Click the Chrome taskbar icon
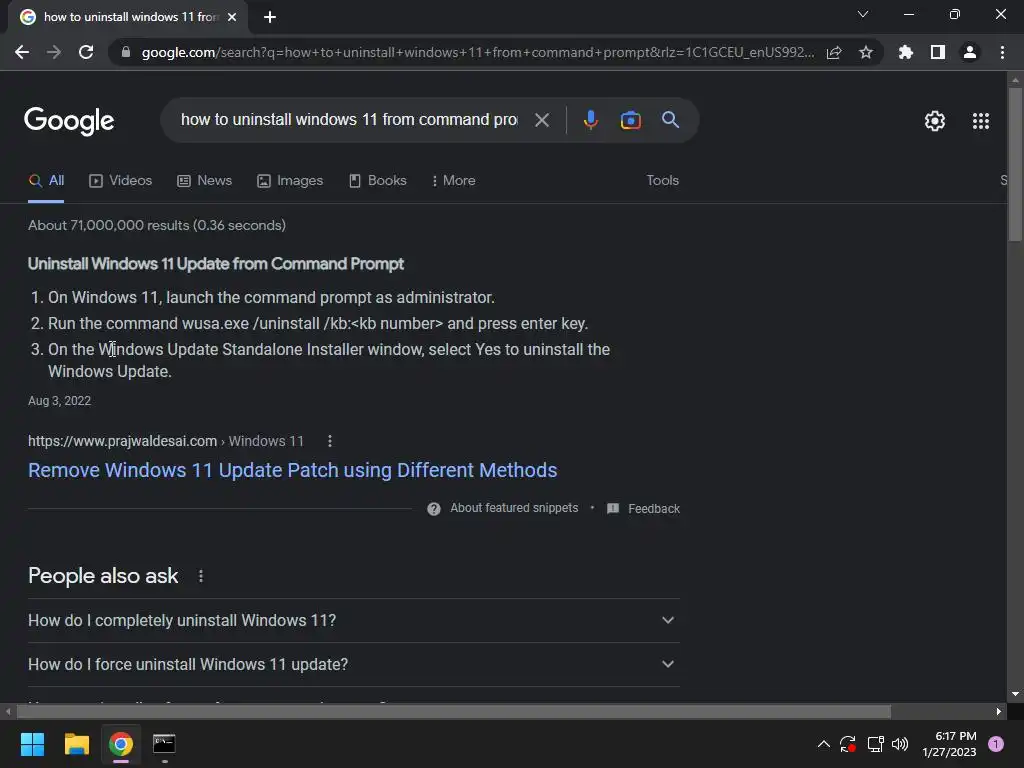 pos(121,744)
